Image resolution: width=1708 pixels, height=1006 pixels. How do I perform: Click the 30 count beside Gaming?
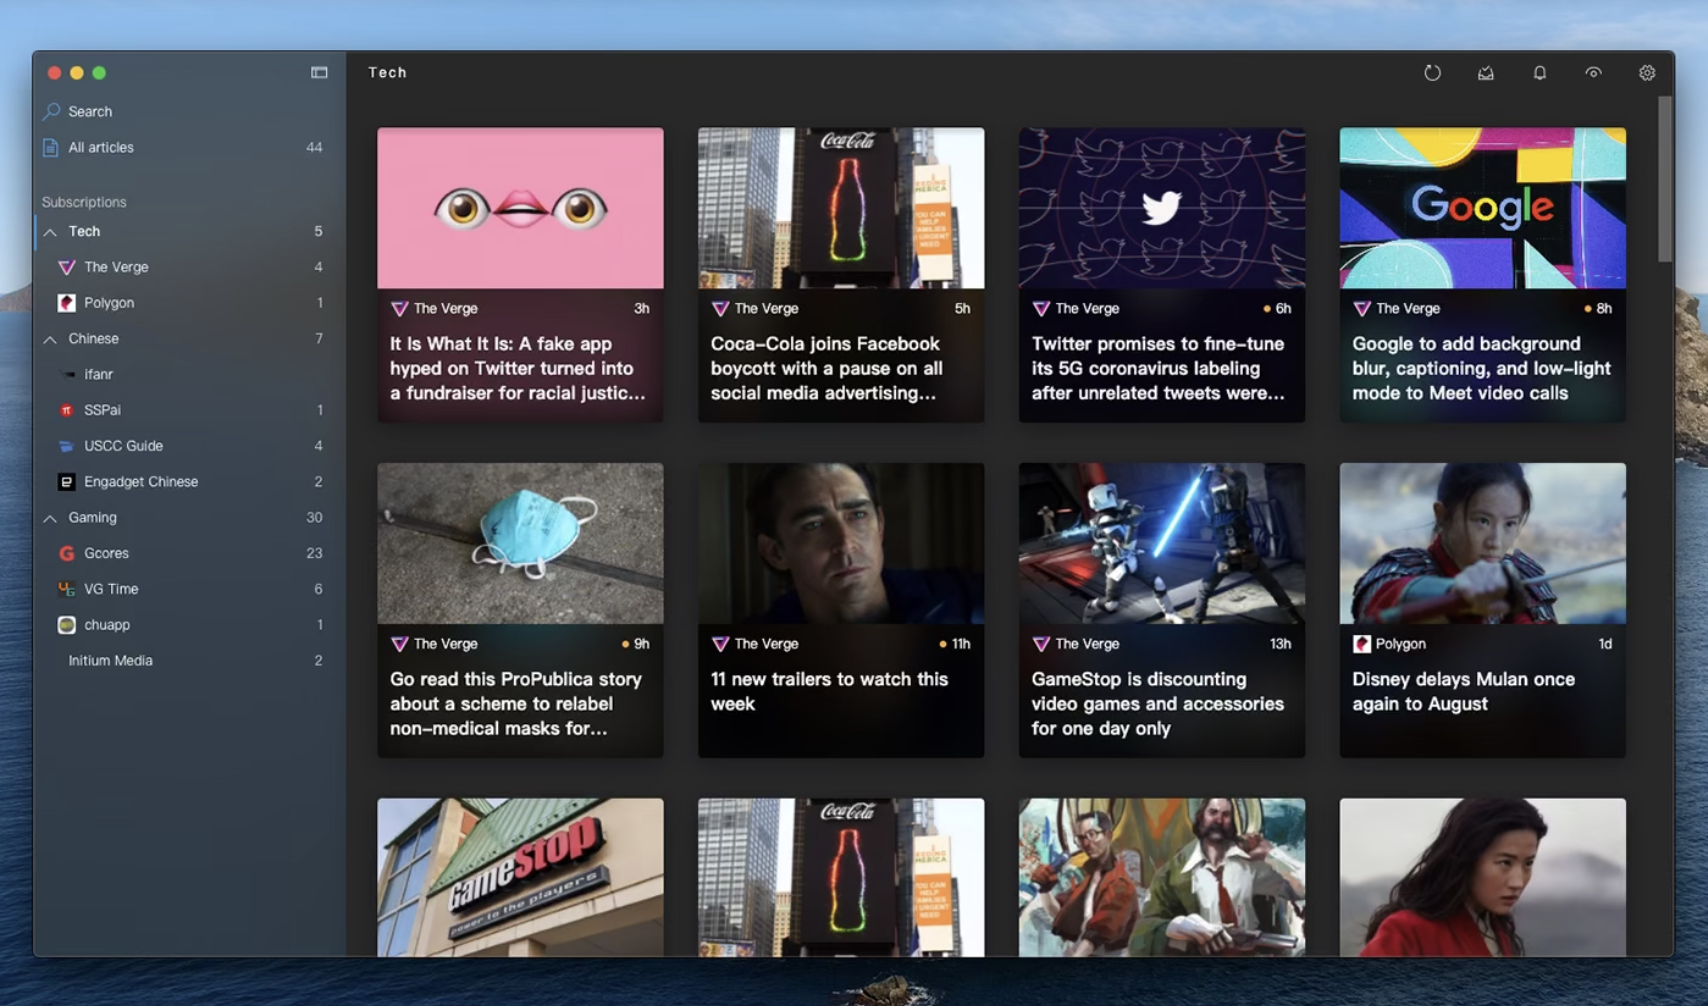click(314, 517)
